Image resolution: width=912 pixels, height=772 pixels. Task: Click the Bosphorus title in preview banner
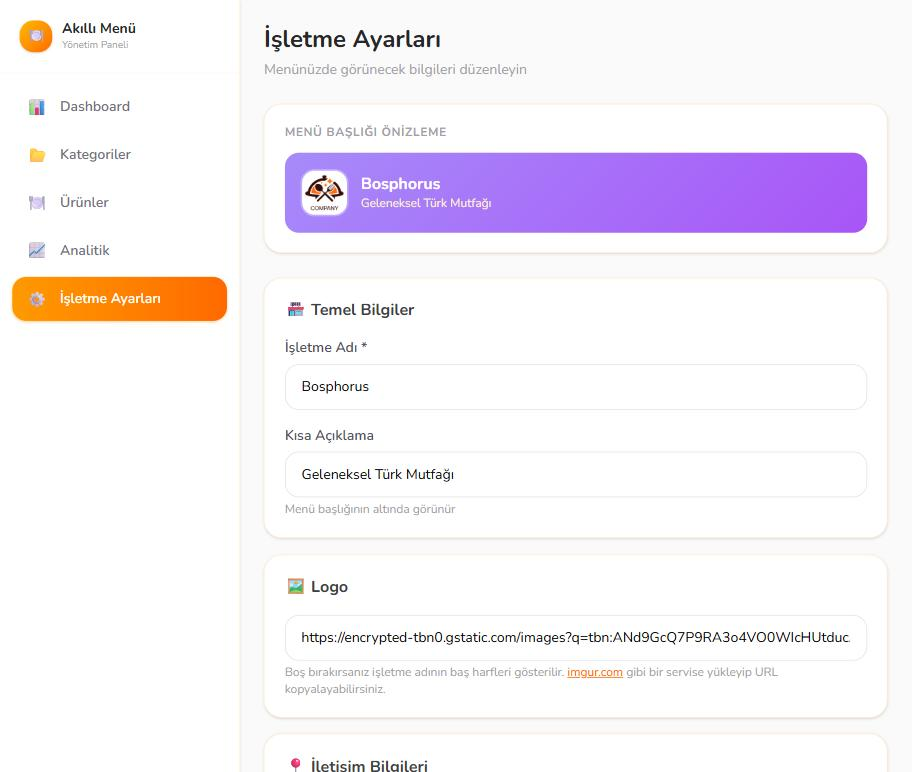[401, 184]
